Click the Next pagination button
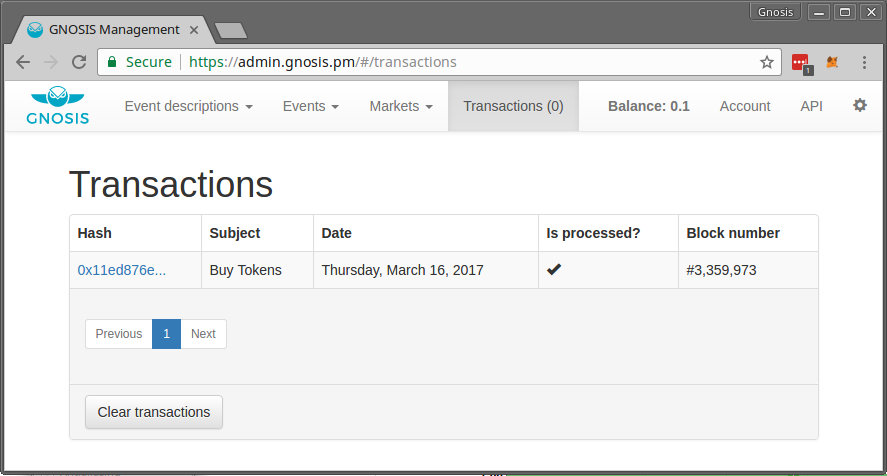The width and height of the screenshot is (887, 476). coord(203,334)
